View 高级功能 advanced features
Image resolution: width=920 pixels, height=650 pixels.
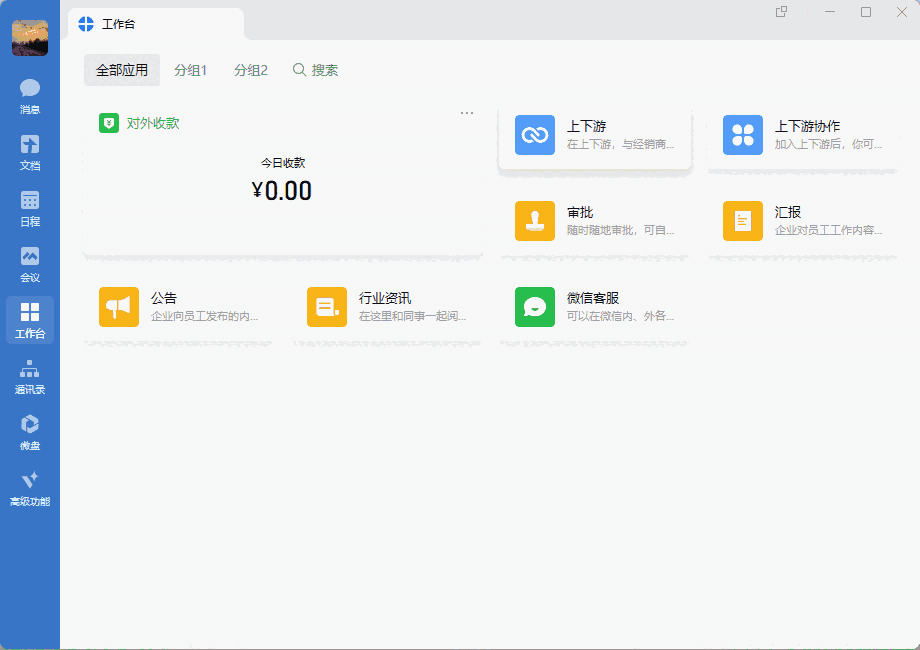(29, 488)
